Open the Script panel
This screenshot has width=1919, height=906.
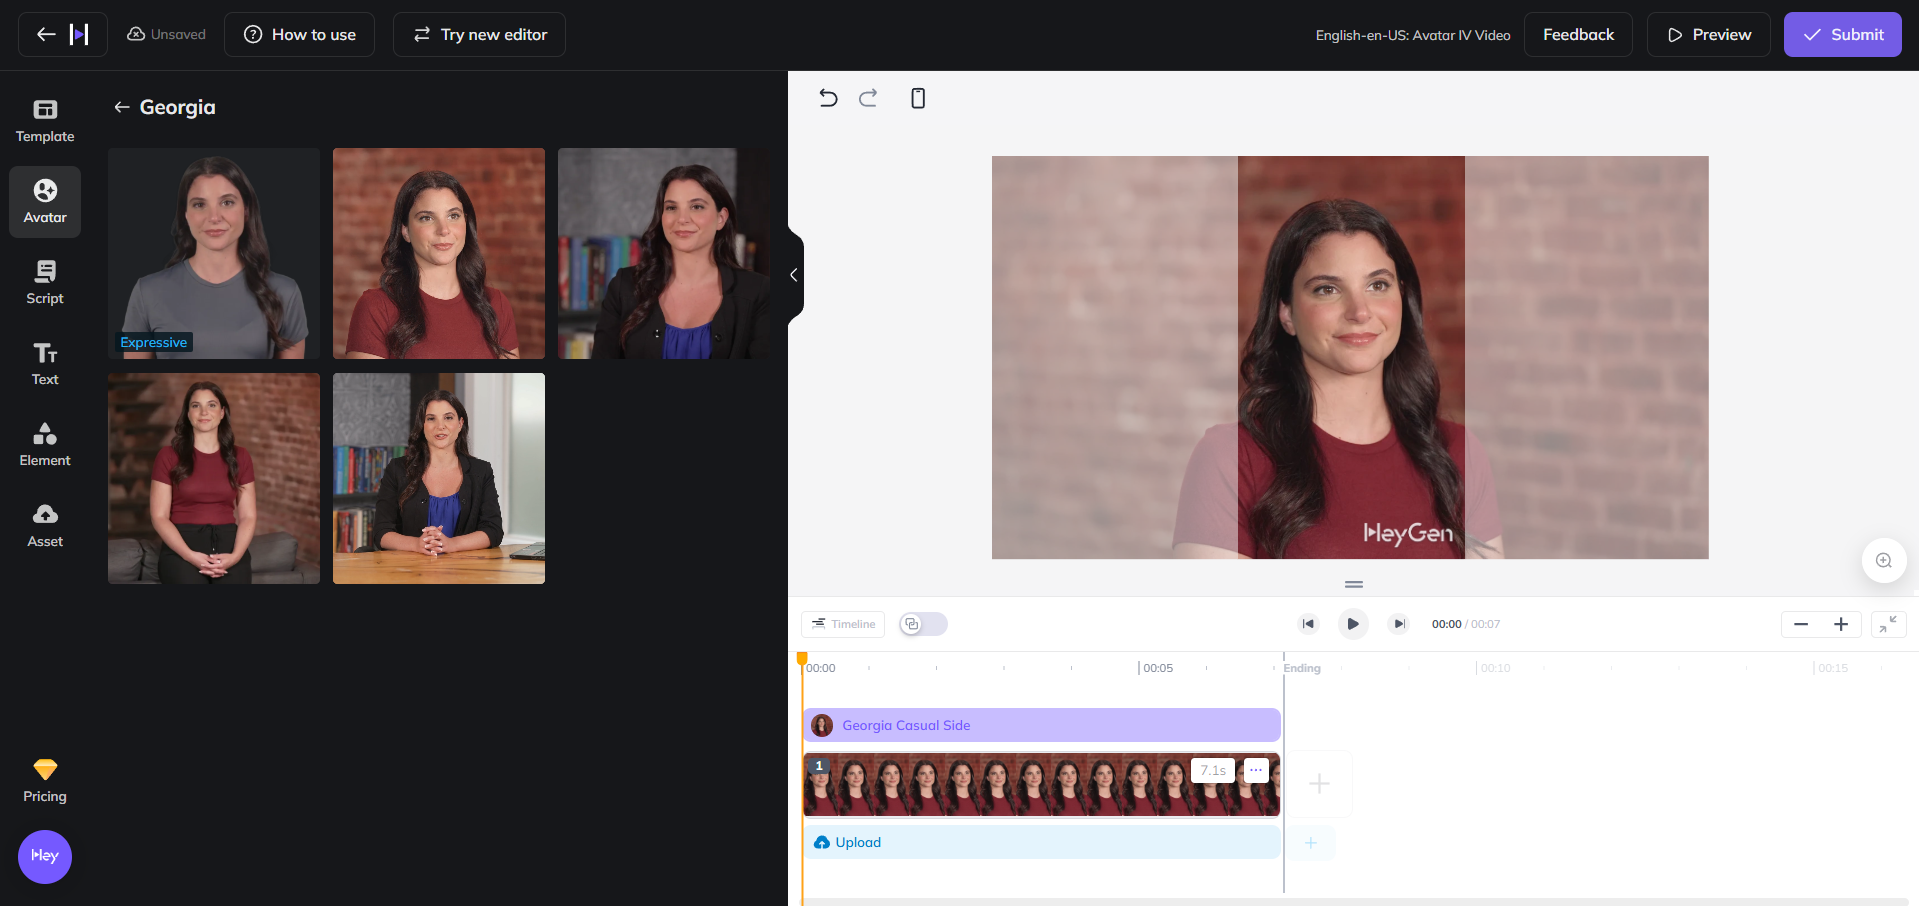45,283
